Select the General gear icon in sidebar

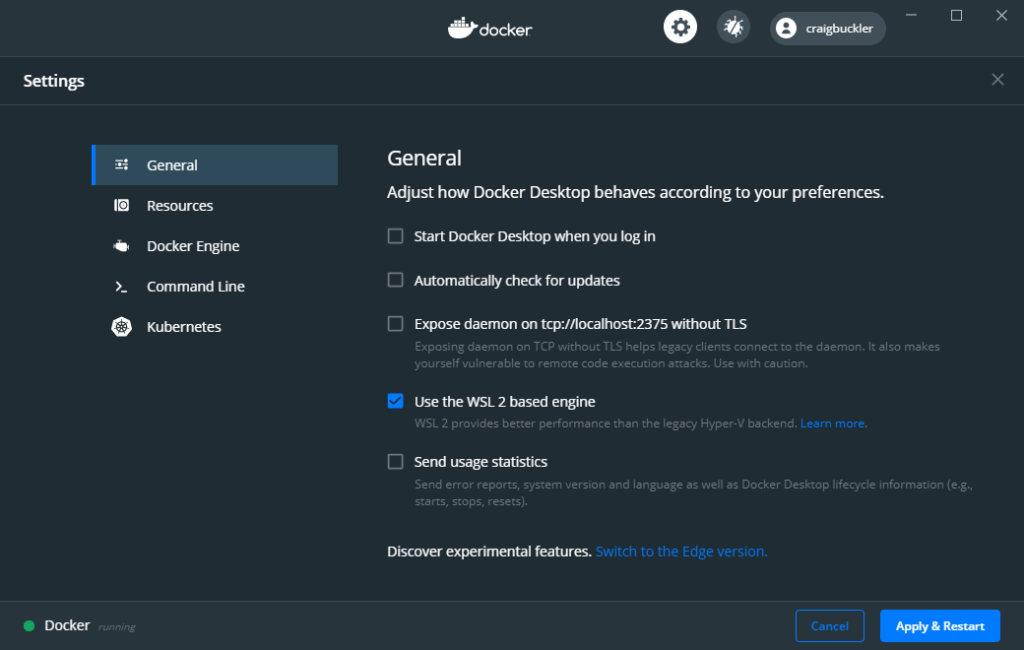[x=121, y=164]
